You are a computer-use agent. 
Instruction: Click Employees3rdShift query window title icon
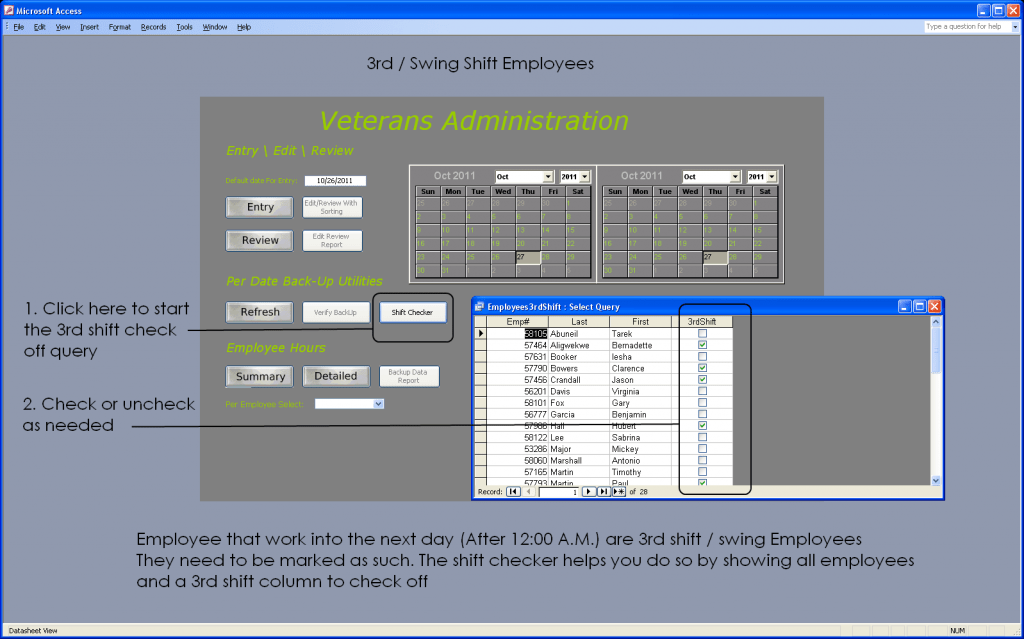pyautogui.click(x=479, y=307)
